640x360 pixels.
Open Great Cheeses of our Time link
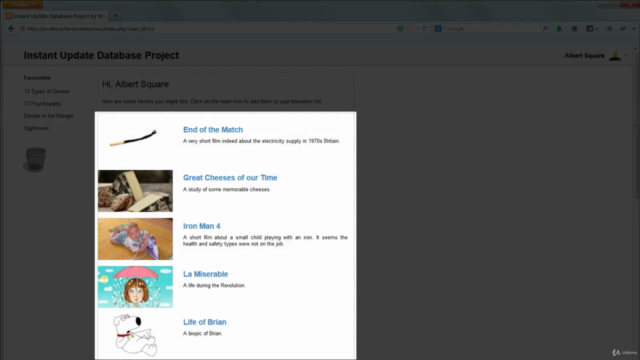(230, 178)
